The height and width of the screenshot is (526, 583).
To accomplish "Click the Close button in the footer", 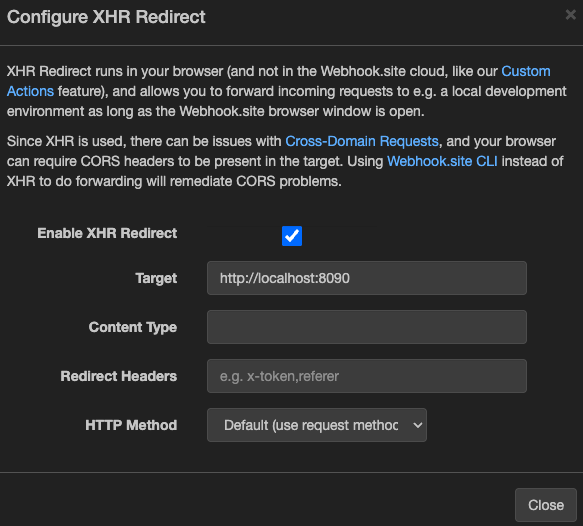I will [x=546, y=505].
